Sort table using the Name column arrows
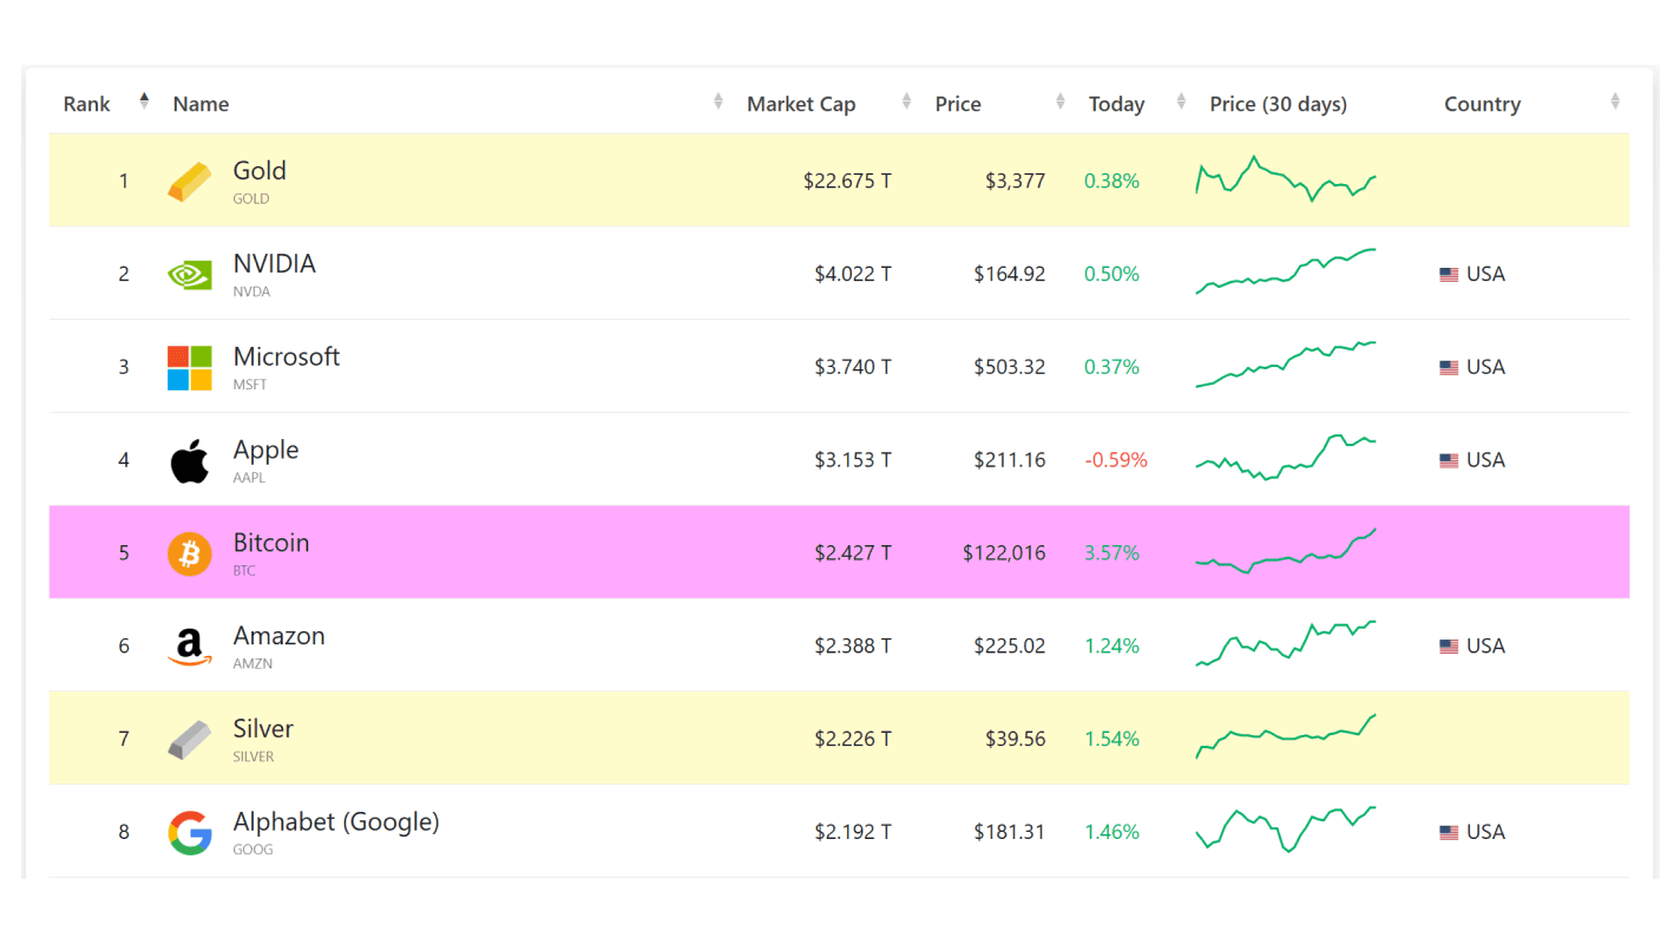1680x944 pixels. [x=718, y=101]
